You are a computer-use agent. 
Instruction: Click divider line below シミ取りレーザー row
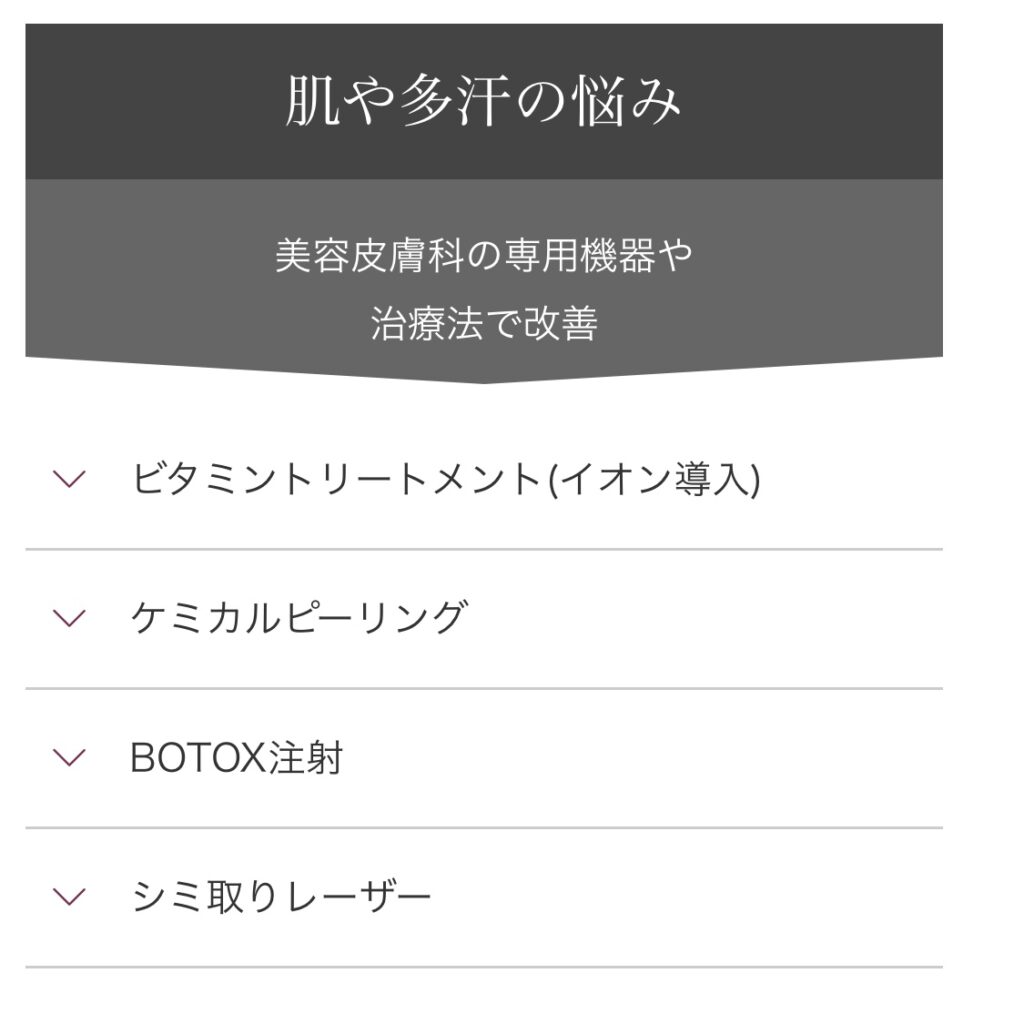point(484,967)
